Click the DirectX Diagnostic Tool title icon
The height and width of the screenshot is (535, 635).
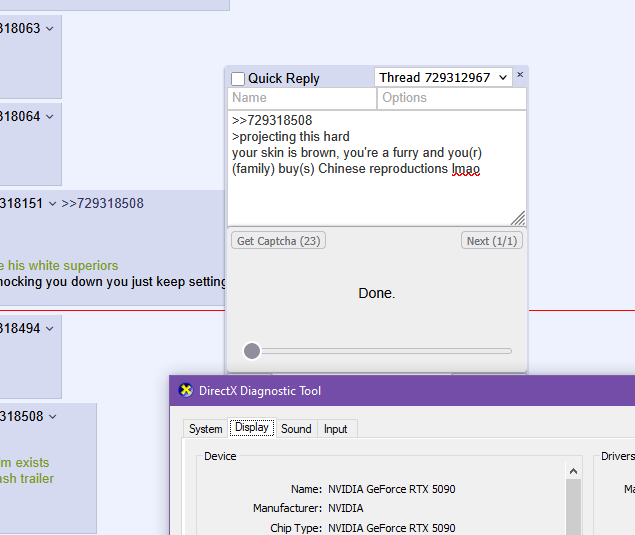[x=186, y=390]
